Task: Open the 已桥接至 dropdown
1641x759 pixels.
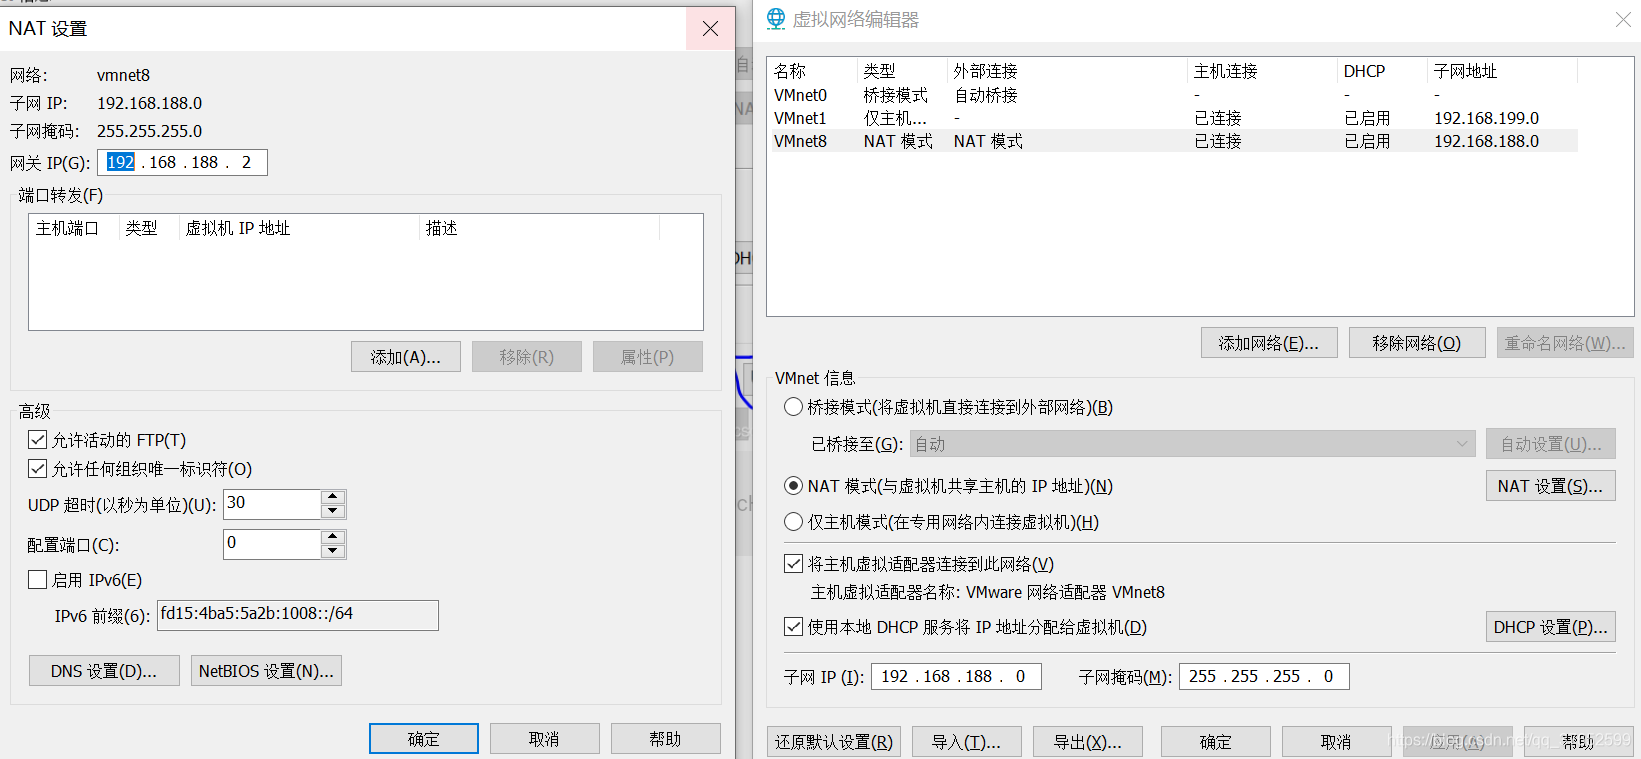Action: (x=1192, y=443)
